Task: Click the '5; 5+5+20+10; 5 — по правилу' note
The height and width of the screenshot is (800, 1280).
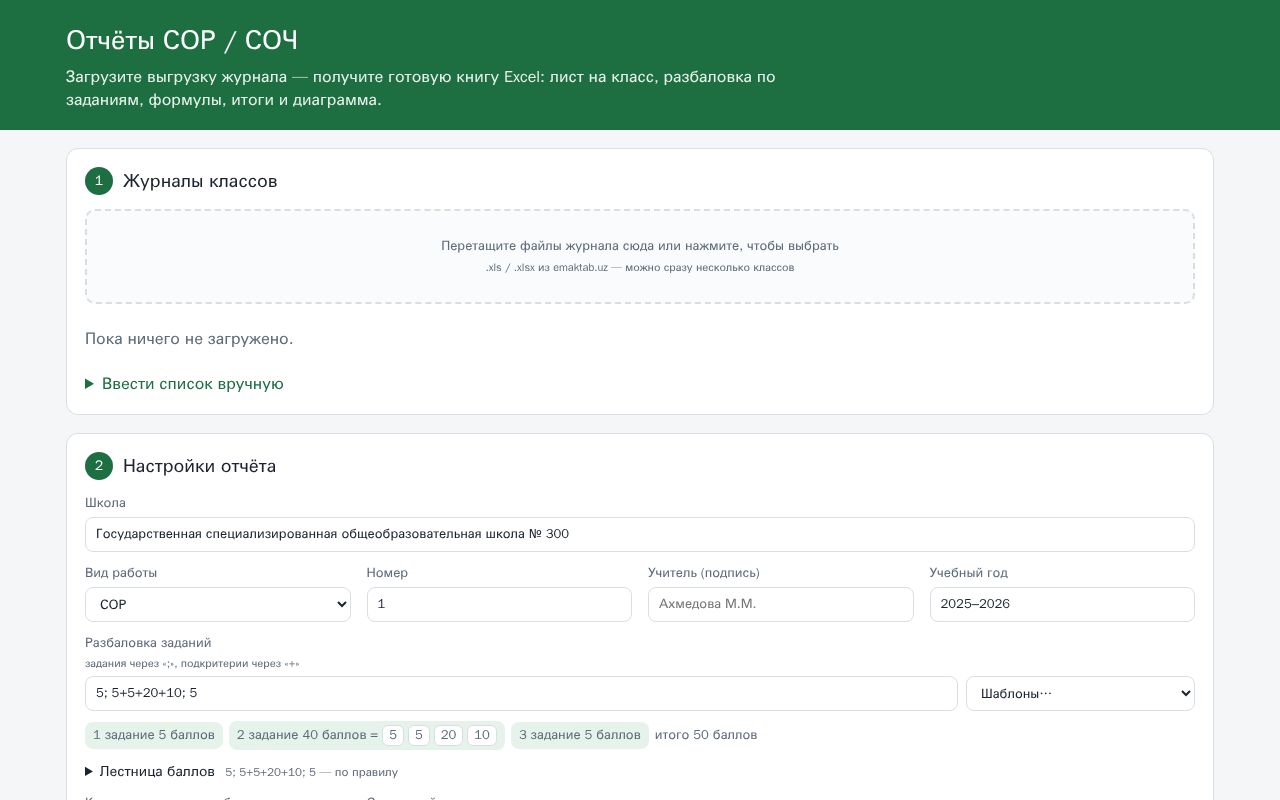Action: (312, 772)
